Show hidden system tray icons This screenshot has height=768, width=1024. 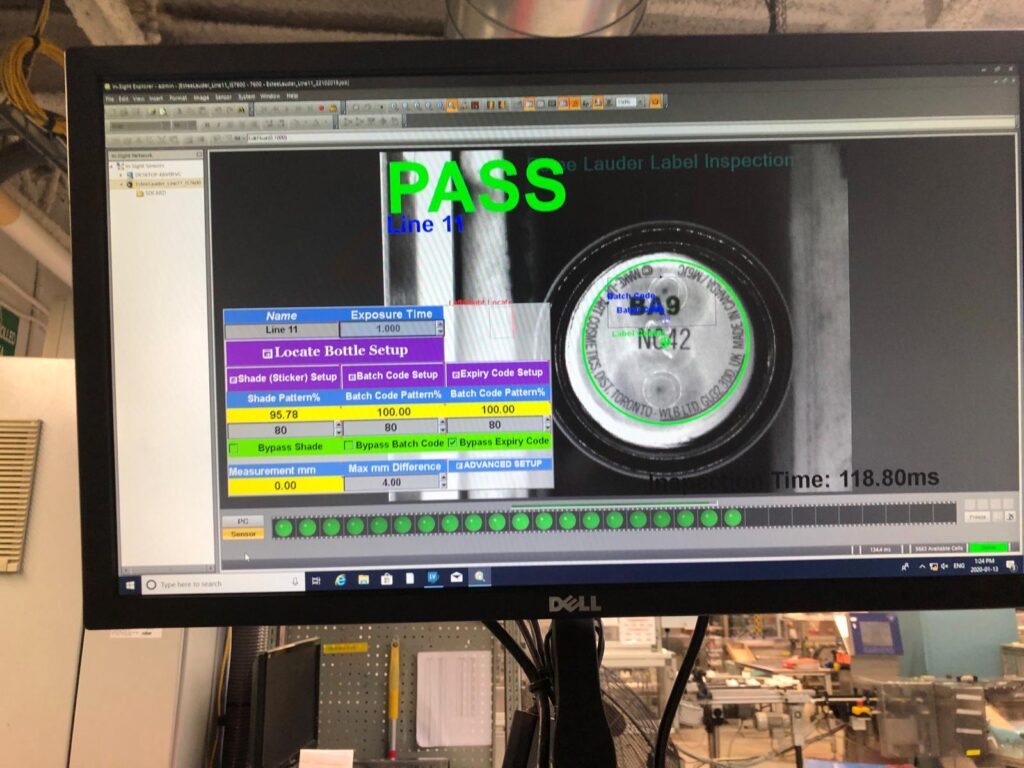coord(922,567)
